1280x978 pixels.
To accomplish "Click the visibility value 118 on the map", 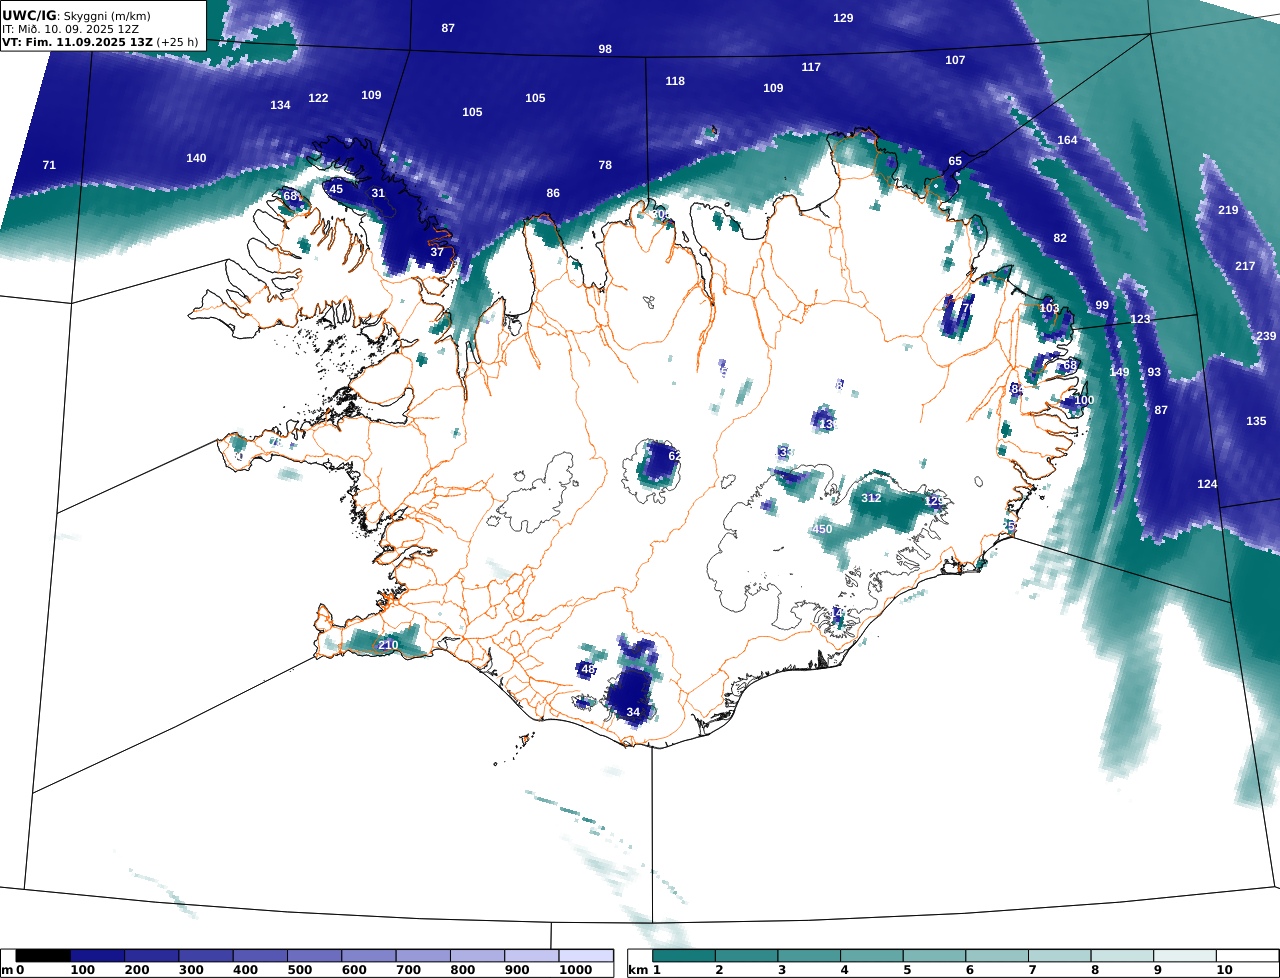I will [675, 81].
